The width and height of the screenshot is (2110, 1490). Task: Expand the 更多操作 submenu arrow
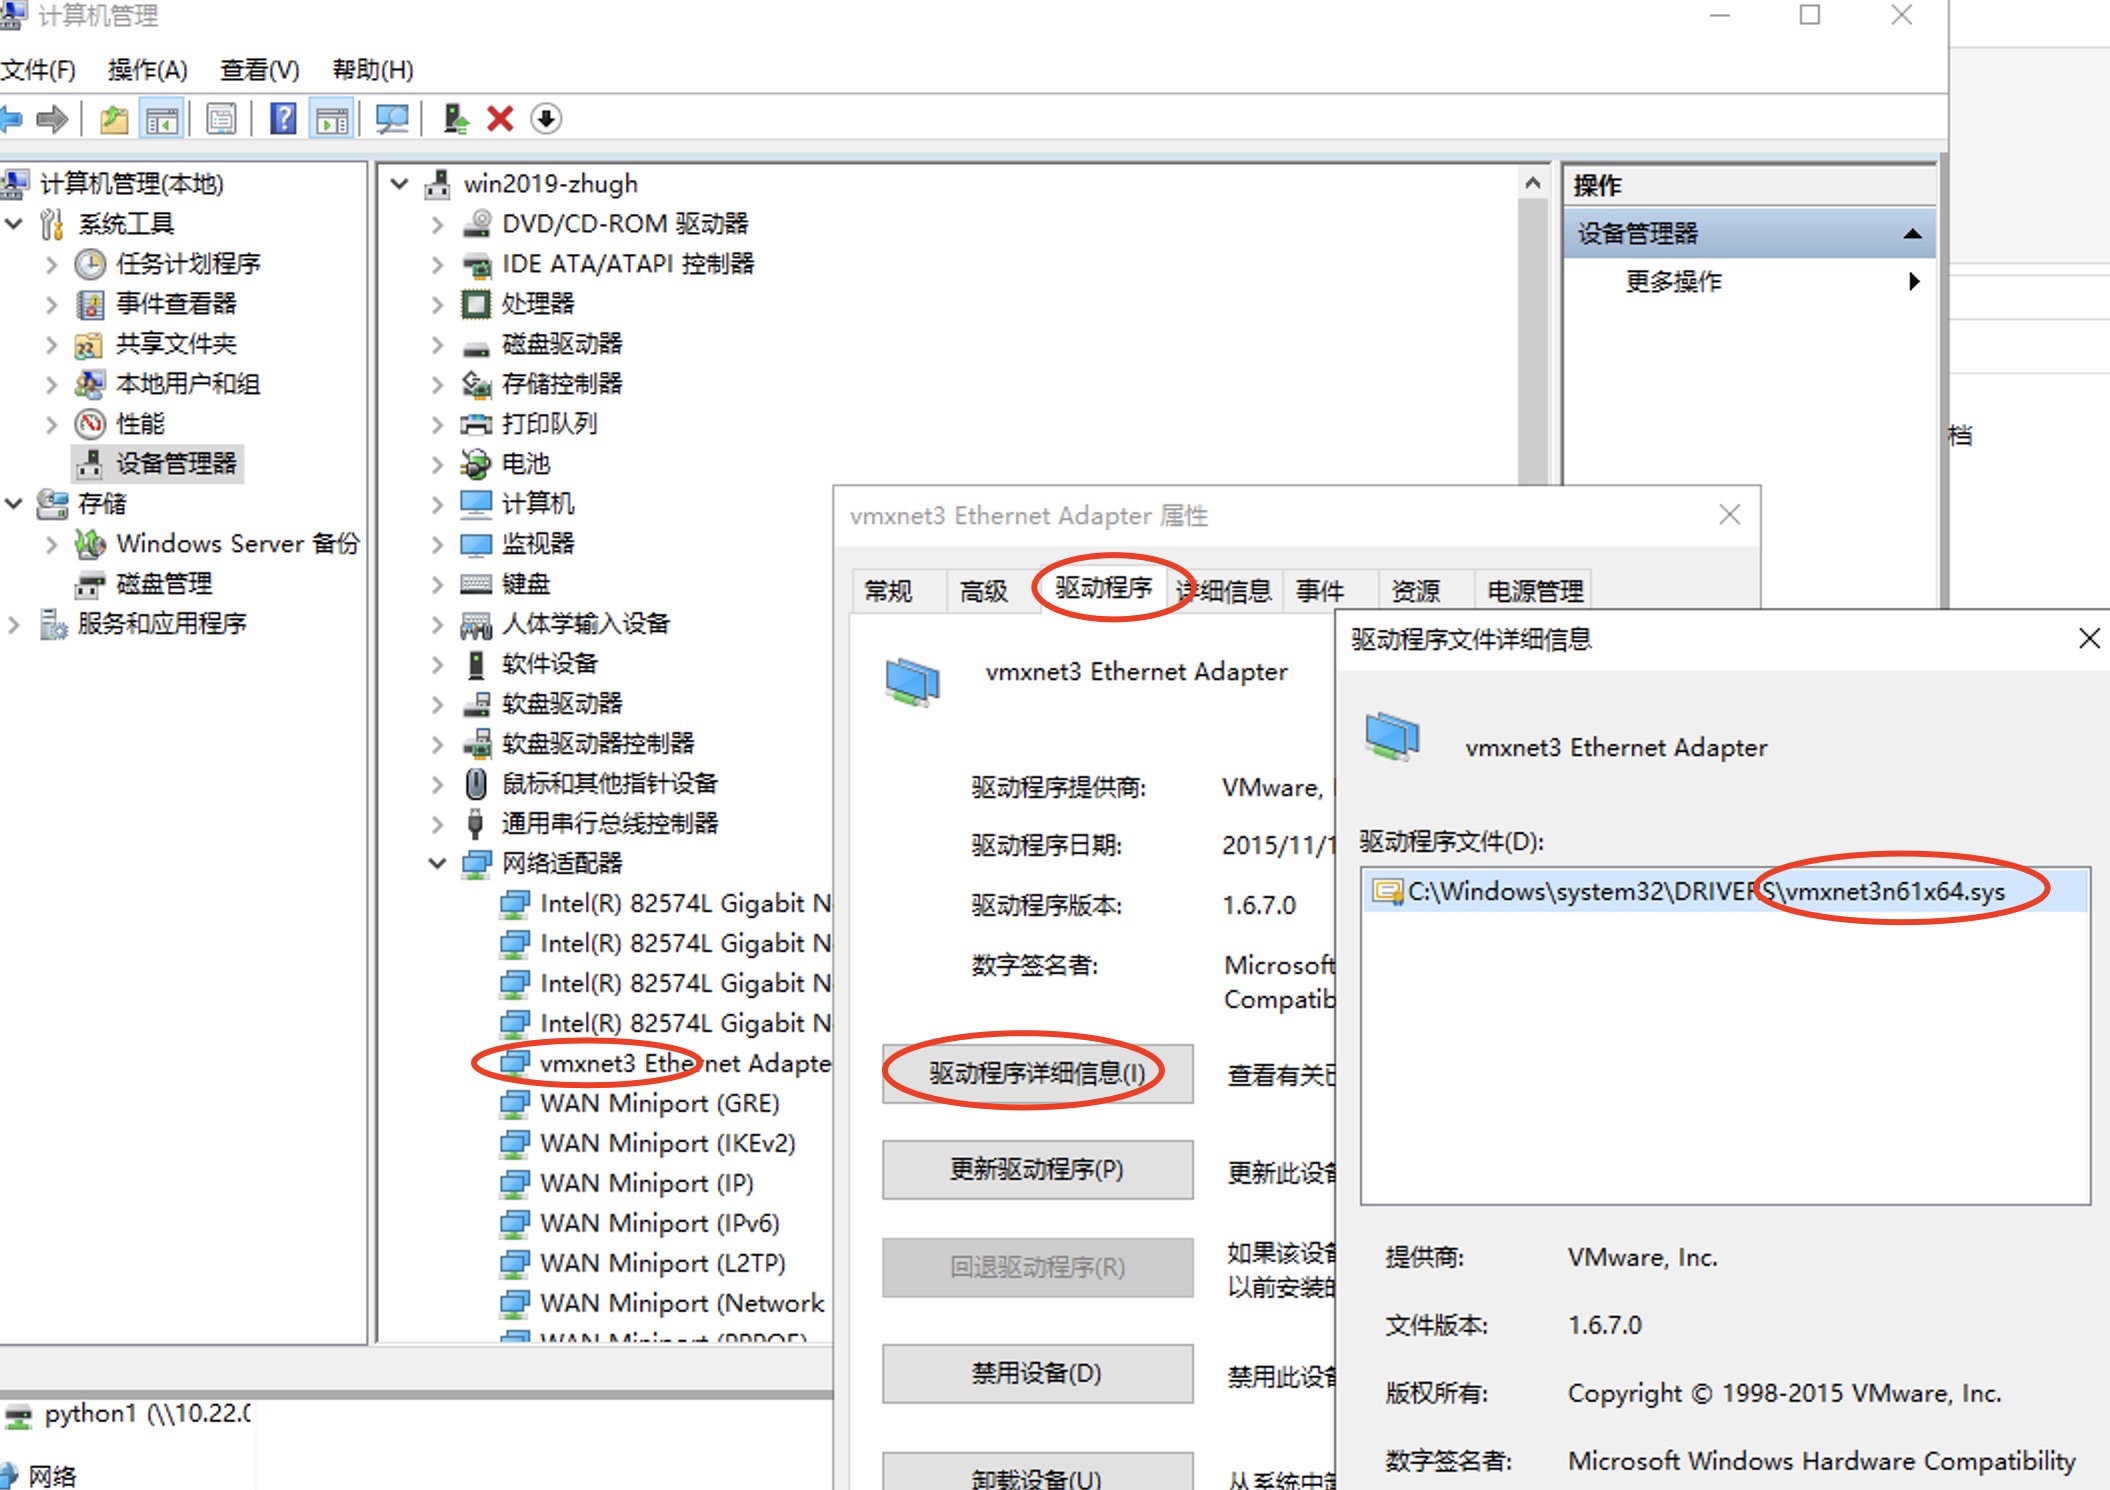pyautogui.click(x=1913, y=281)
